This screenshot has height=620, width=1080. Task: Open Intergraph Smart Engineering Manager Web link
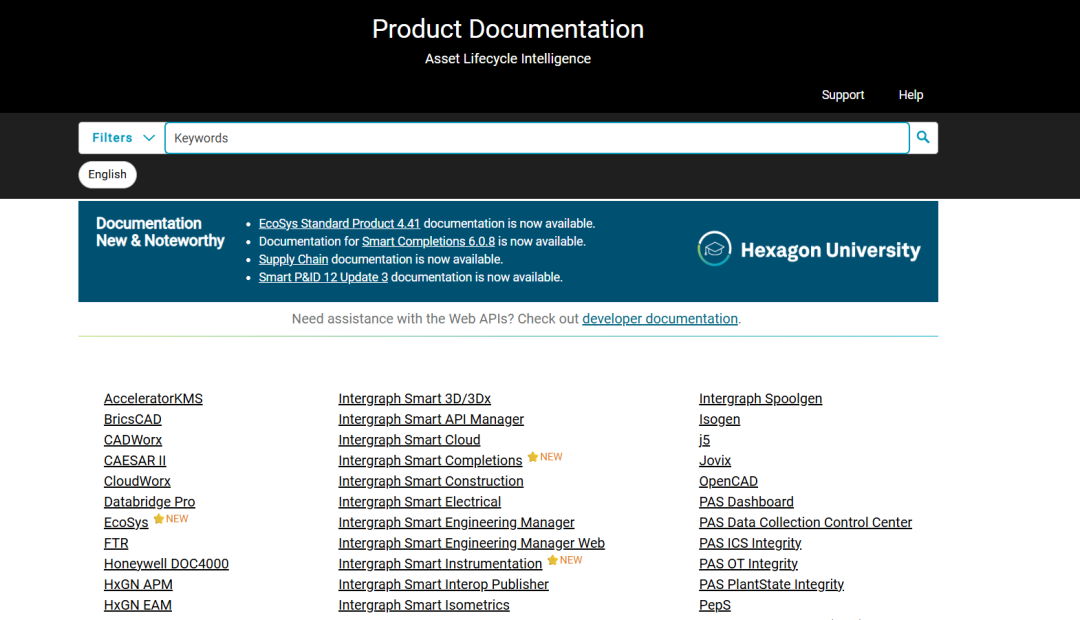coord(471,543)
